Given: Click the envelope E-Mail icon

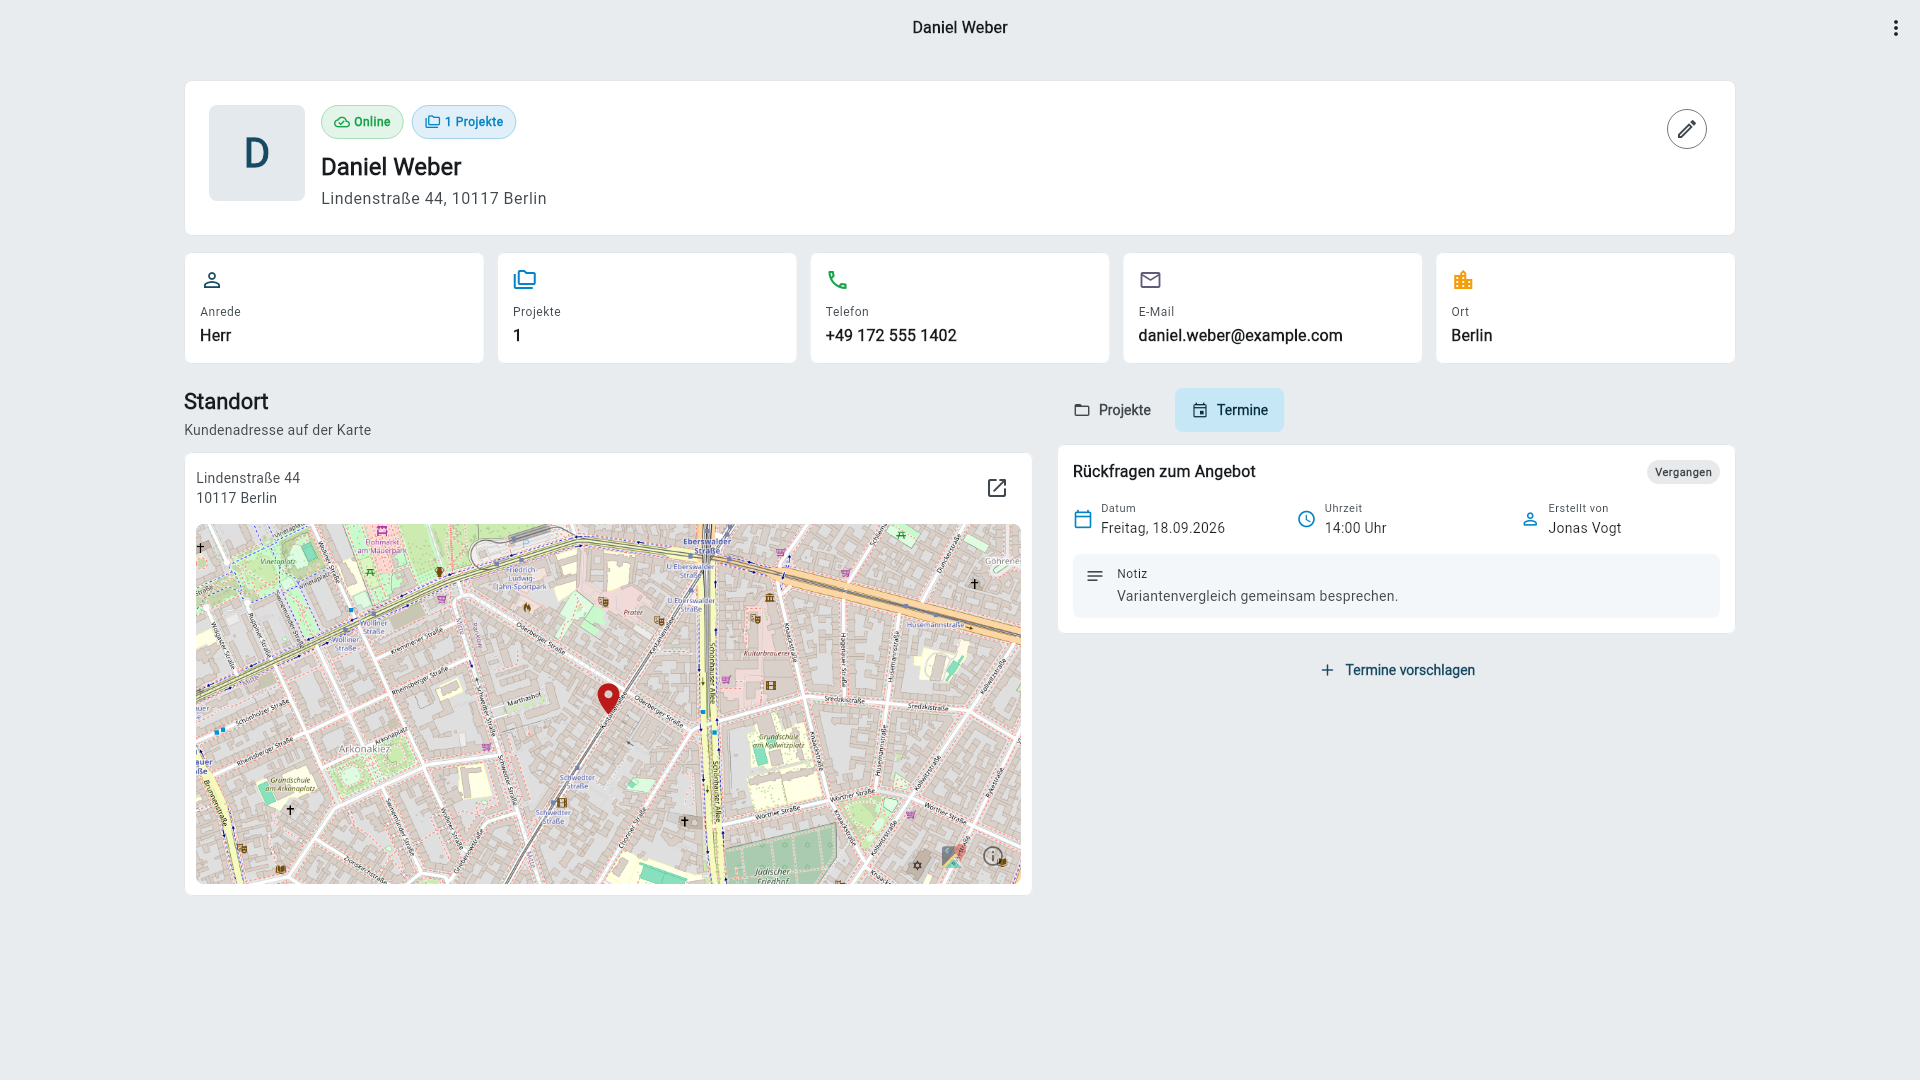Looking at the screenshot, I should coord(1150,280).
